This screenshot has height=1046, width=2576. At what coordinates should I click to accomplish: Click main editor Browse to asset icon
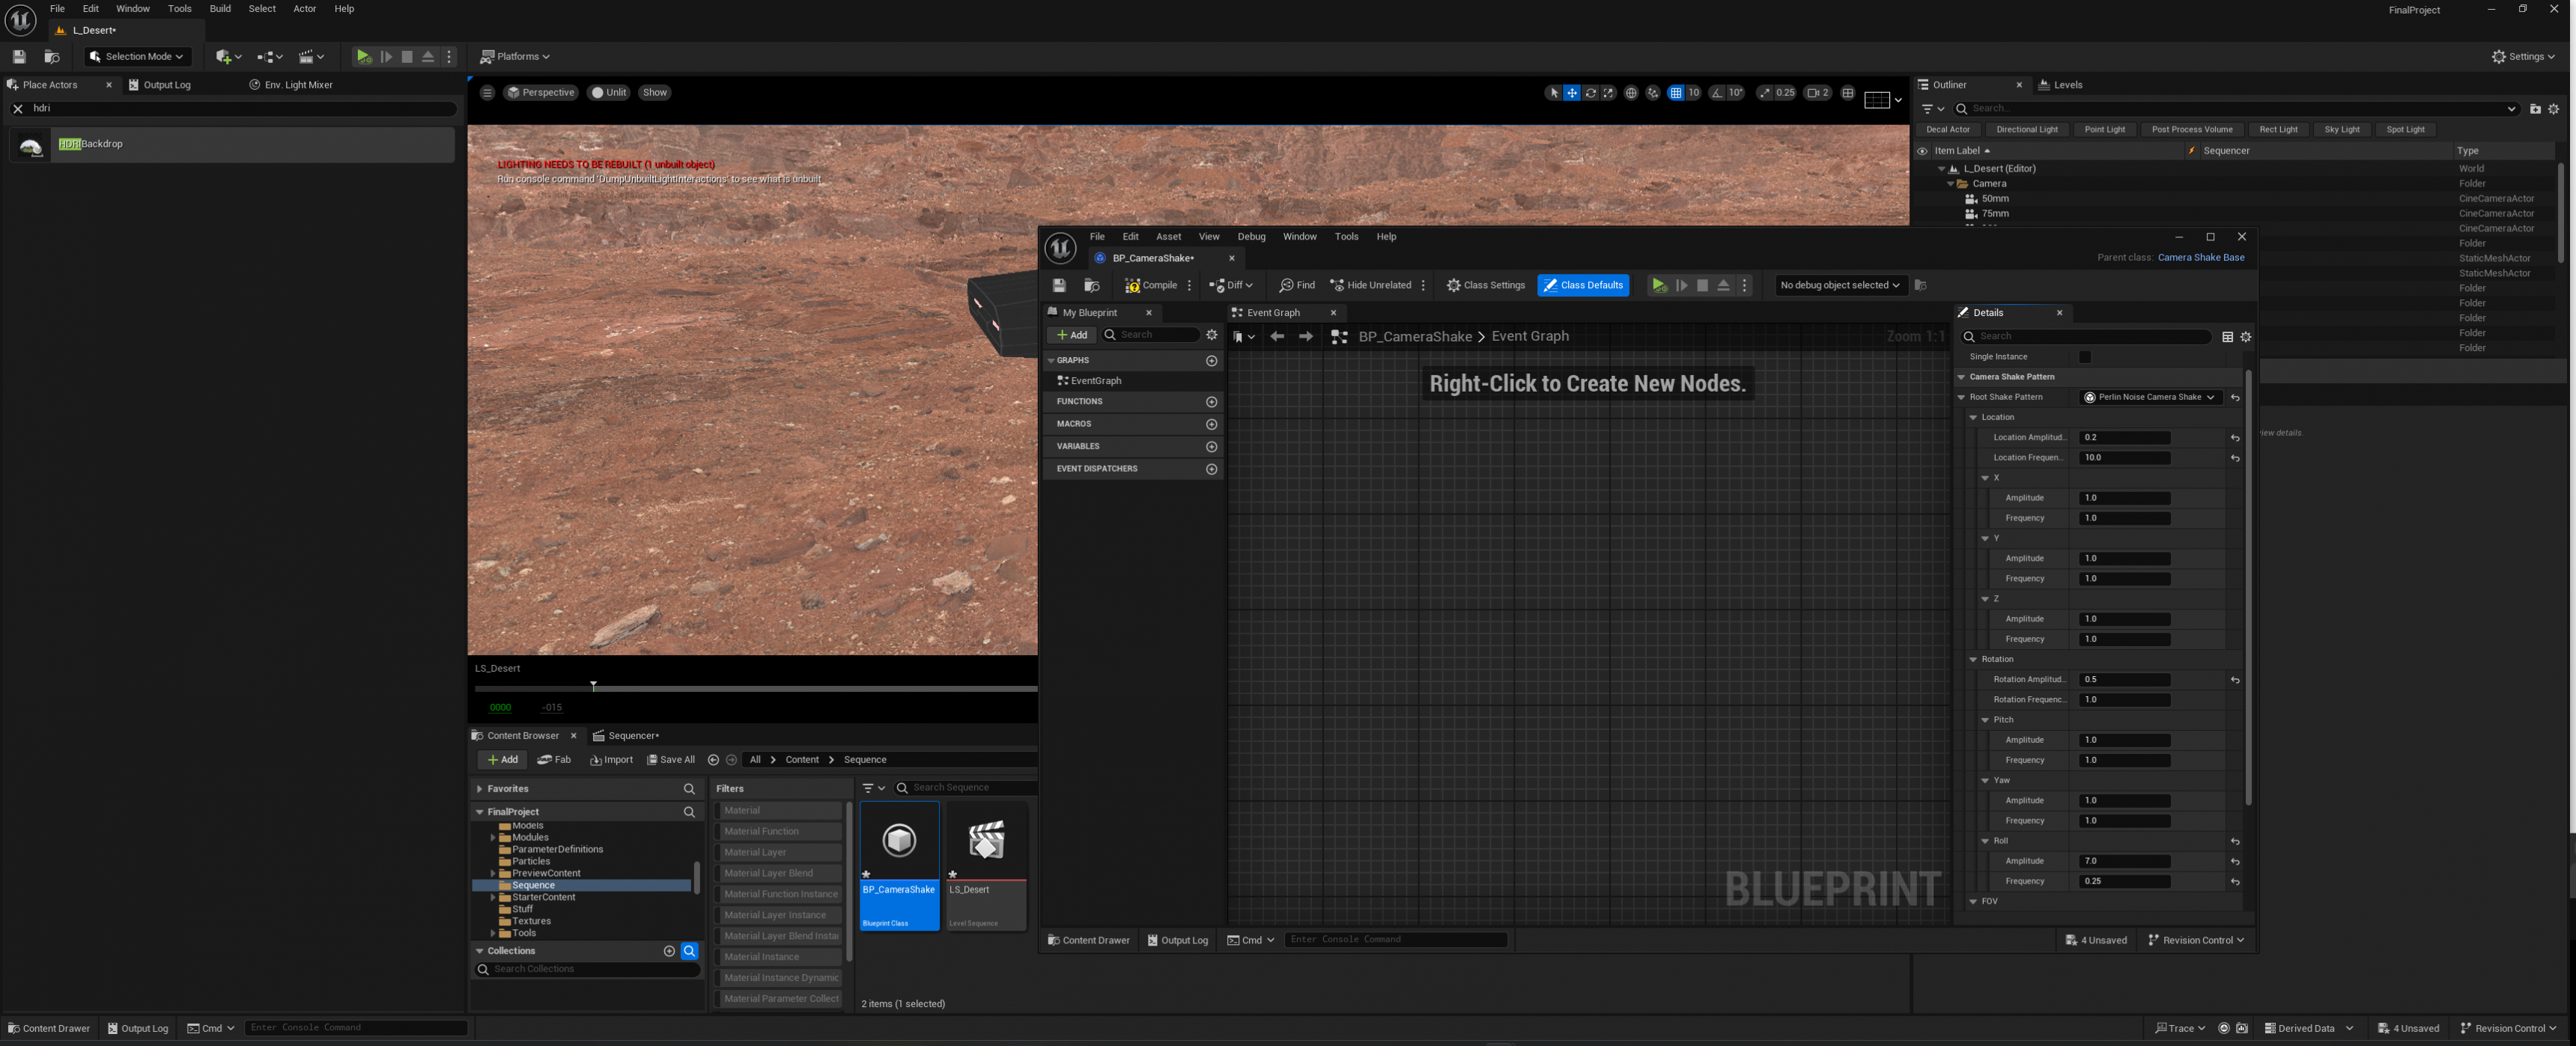point(52,57)
